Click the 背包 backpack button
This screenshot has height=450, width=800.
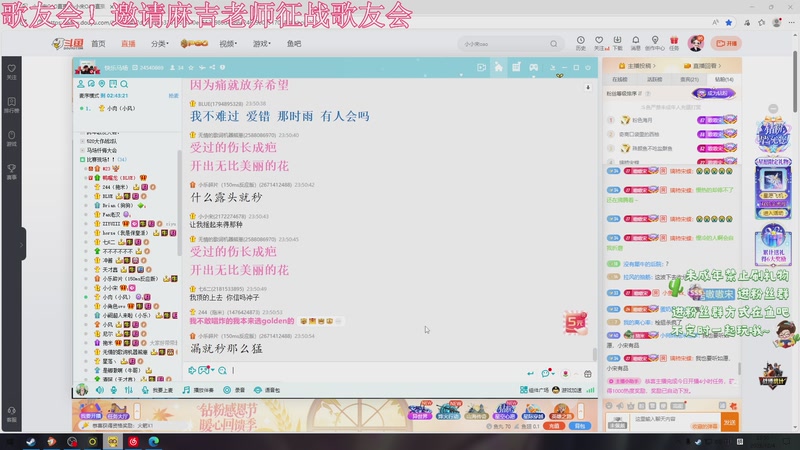point(580,426)
